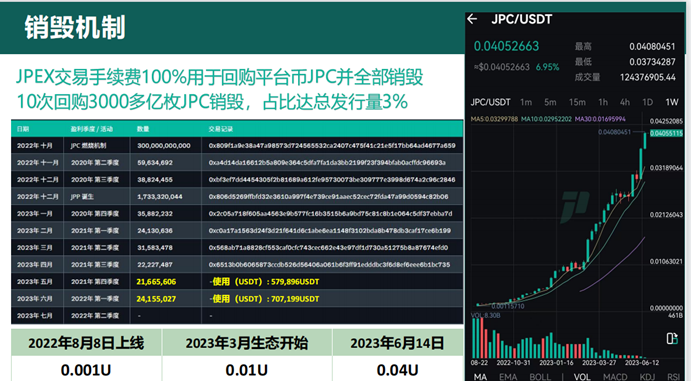Open the October 2022 burn transaction hash
The image size is (691, 381).
332,145
